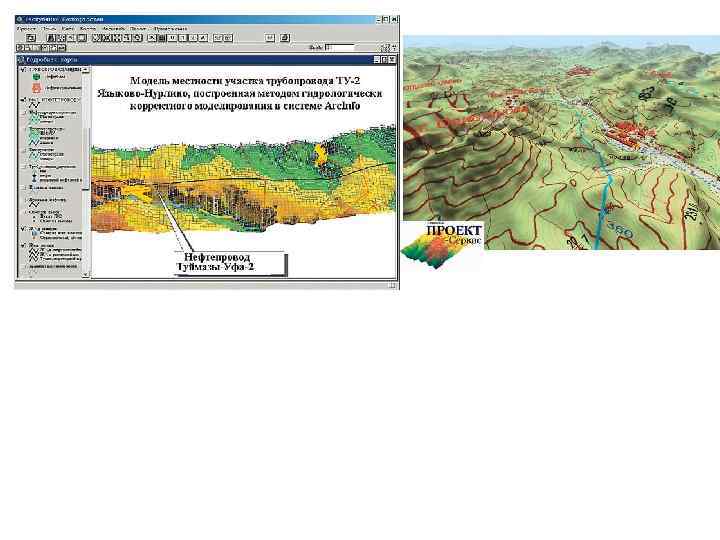Click the 3D relief landscape picture
The height and width of the screenshot is (540, 720).
click(x=561, y=143)
